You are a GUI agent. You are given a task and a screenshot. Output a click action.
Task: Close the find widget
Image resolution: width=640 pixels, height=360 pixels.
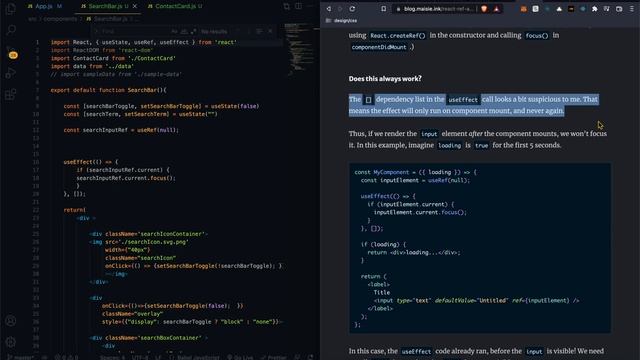point(270,31)
